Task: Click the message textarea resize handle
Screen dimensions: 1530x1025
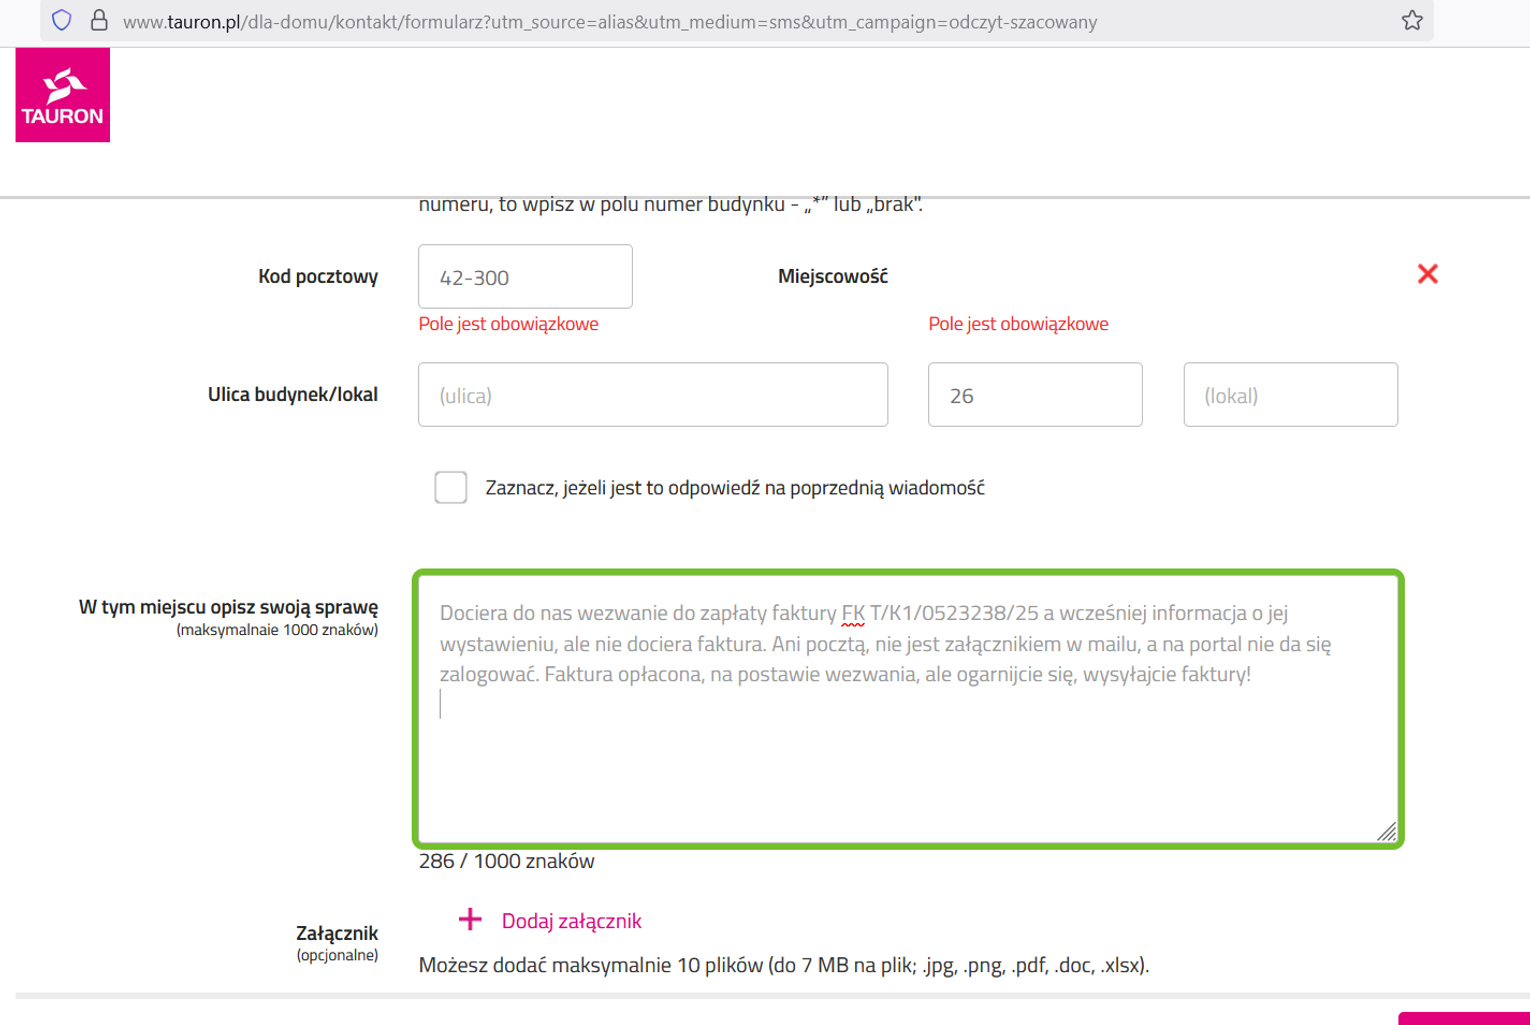Action: (x=1386, y=831)
